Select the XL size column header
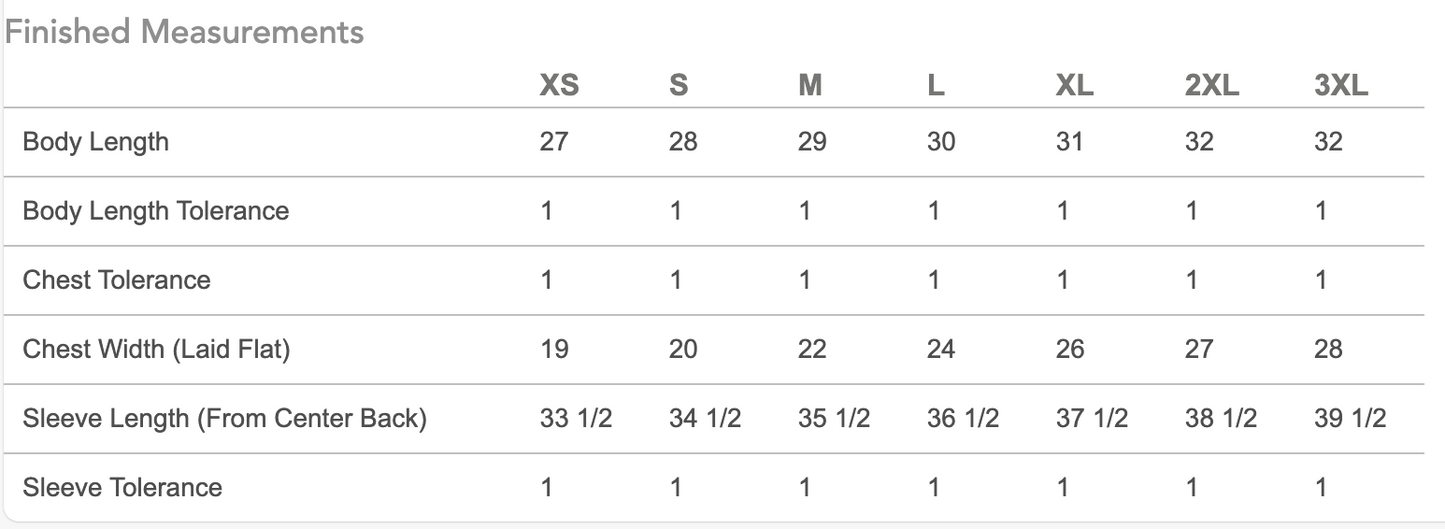 click(1075, 86)
